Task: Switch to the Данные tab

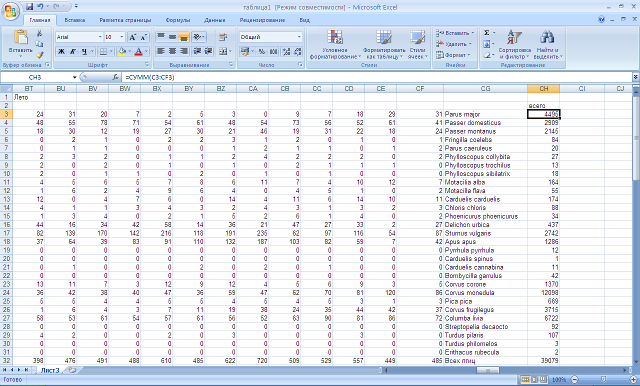Action: (x=215, y=20)
